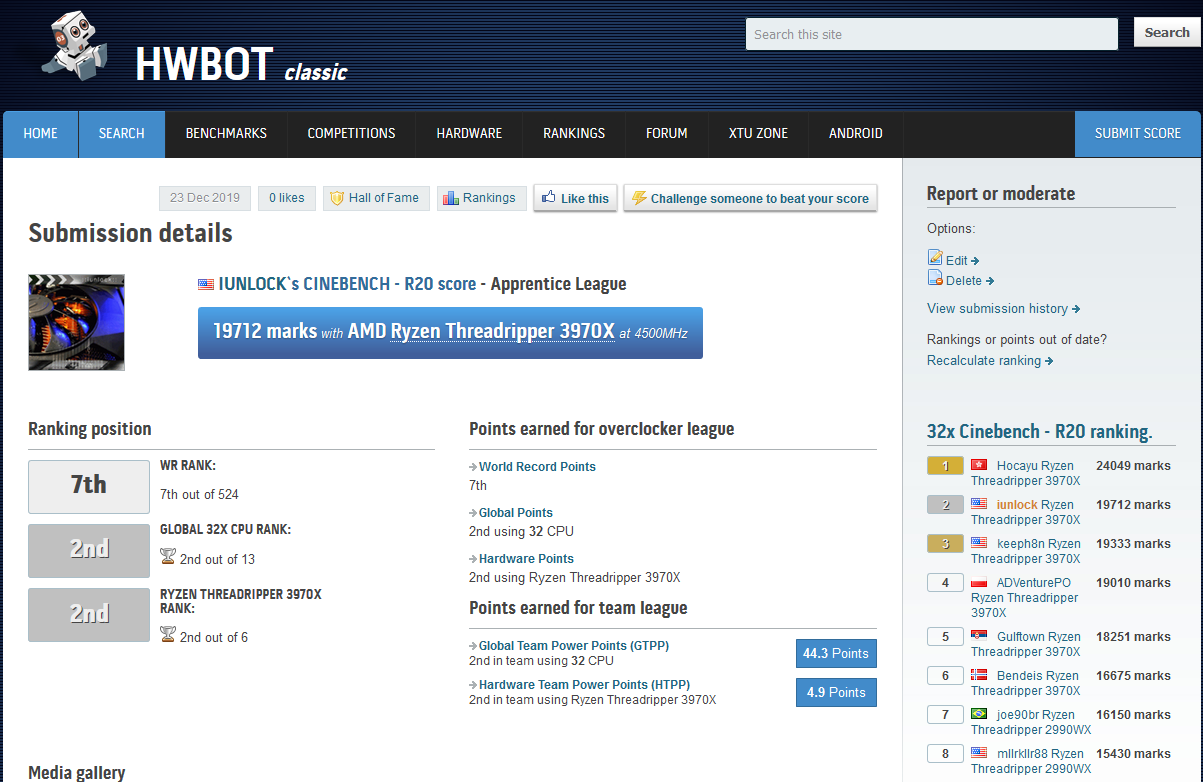Viewport: 1203px width, 782px height.
Task: Click the Edit pencil icon
Action: 935,258
